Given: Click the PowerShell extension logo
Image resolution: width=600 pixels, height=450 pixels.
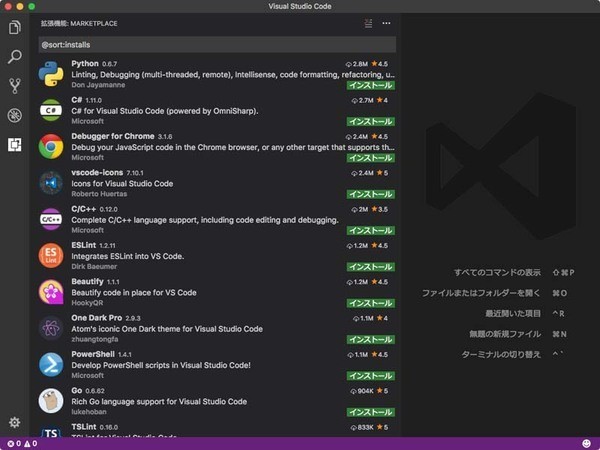Looking at the screenshot, I should point(51,365).
